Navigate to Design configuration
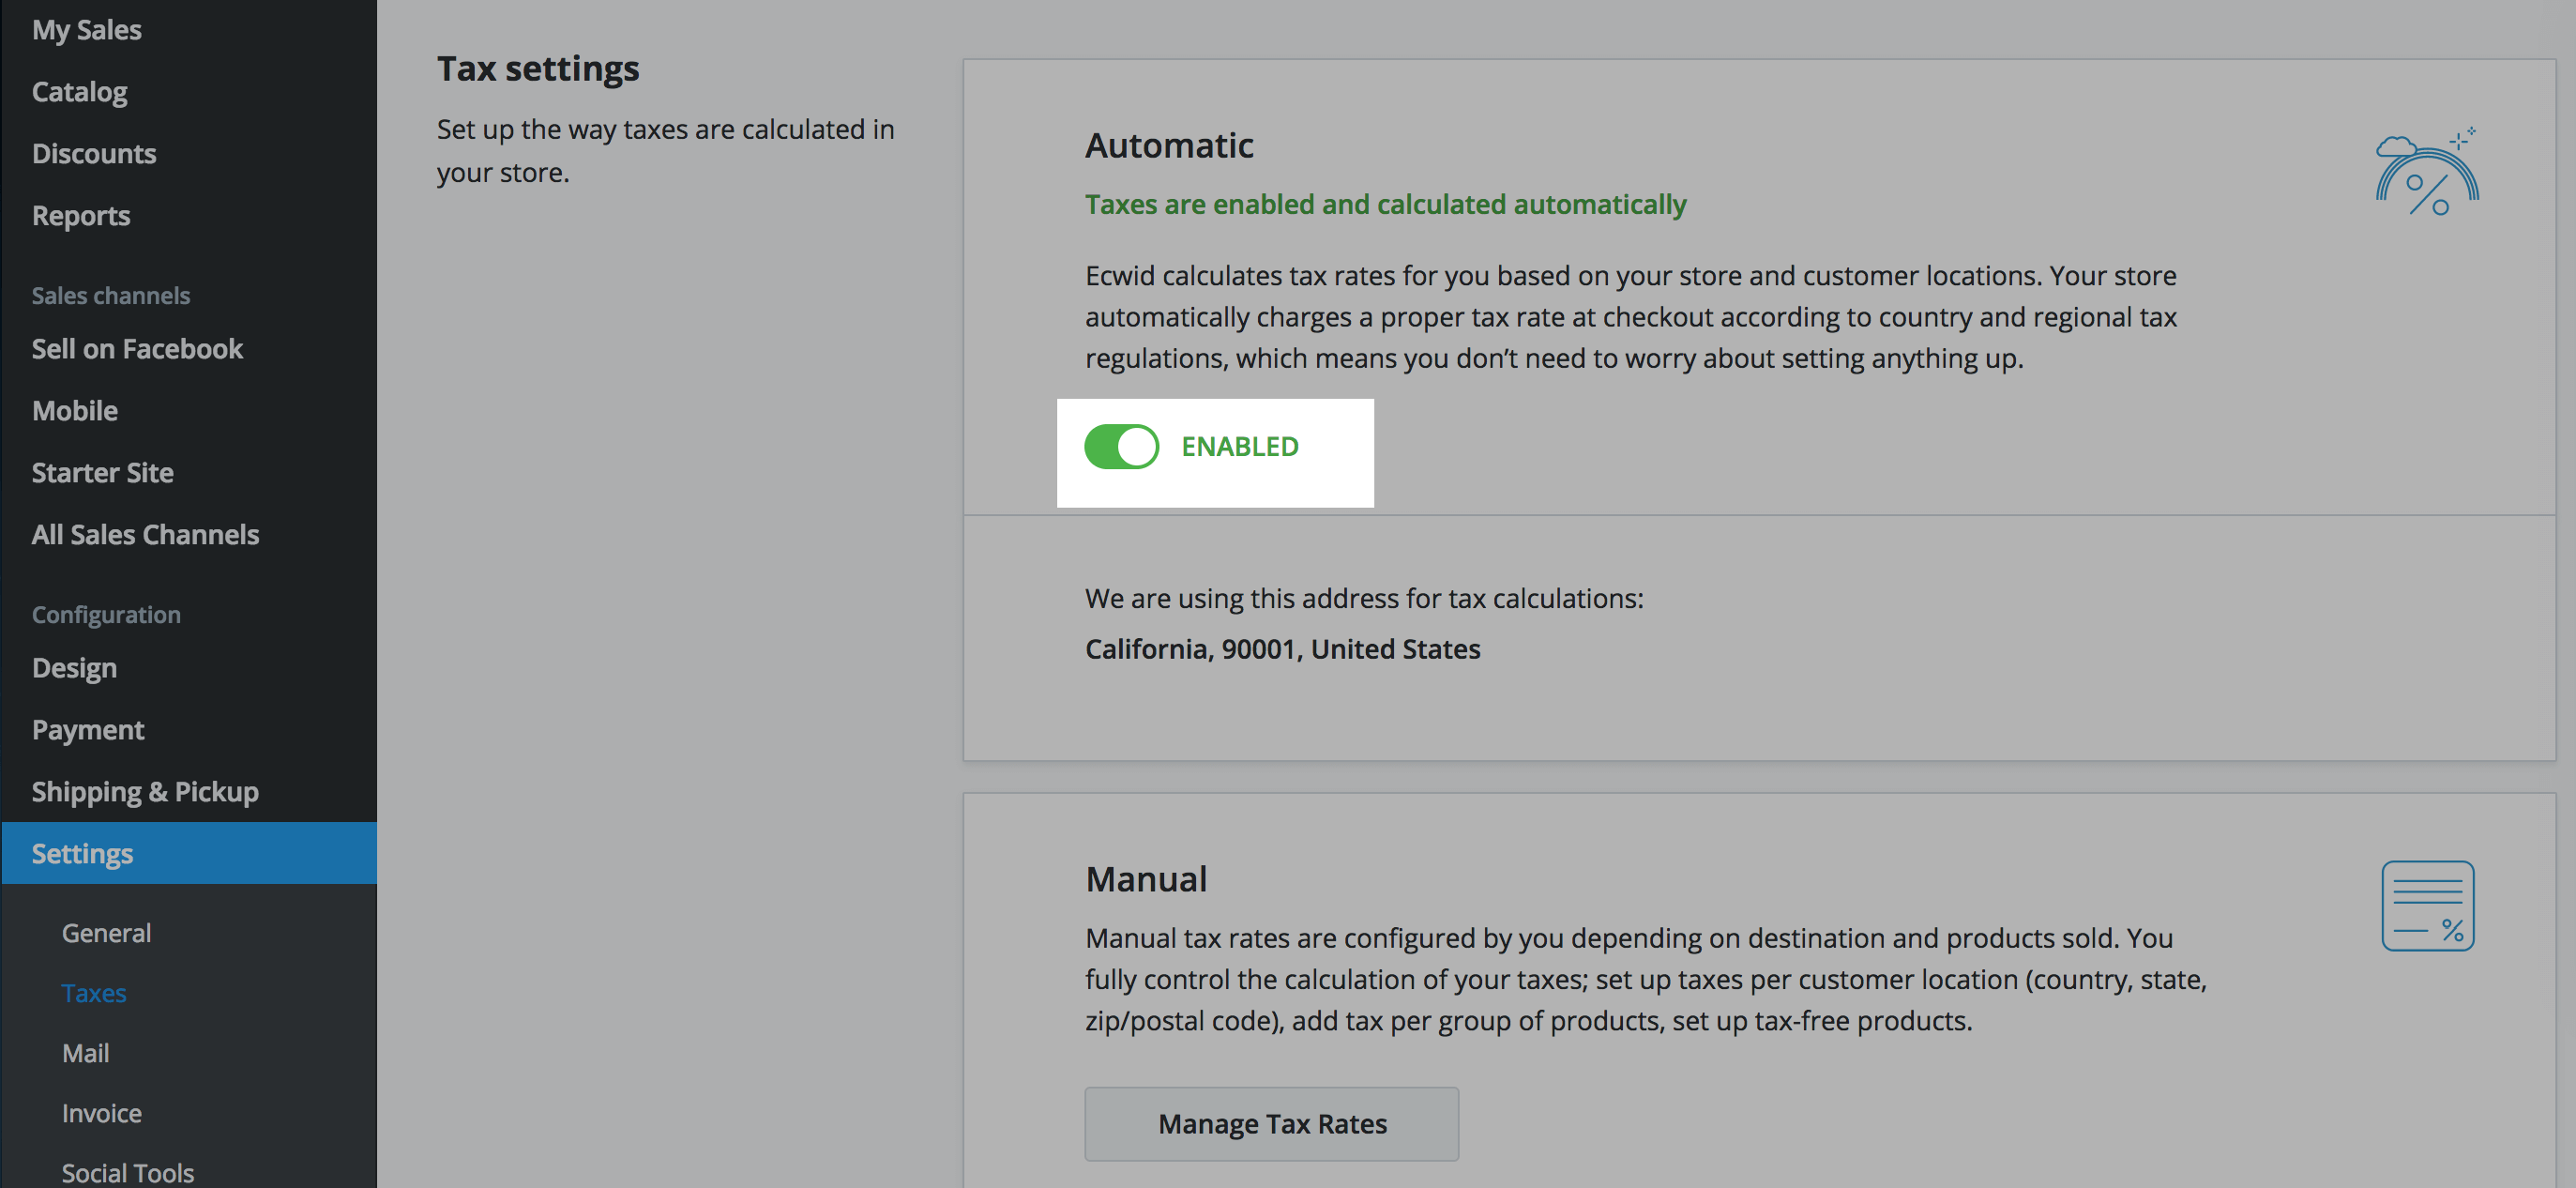 [x=74, y=667]
